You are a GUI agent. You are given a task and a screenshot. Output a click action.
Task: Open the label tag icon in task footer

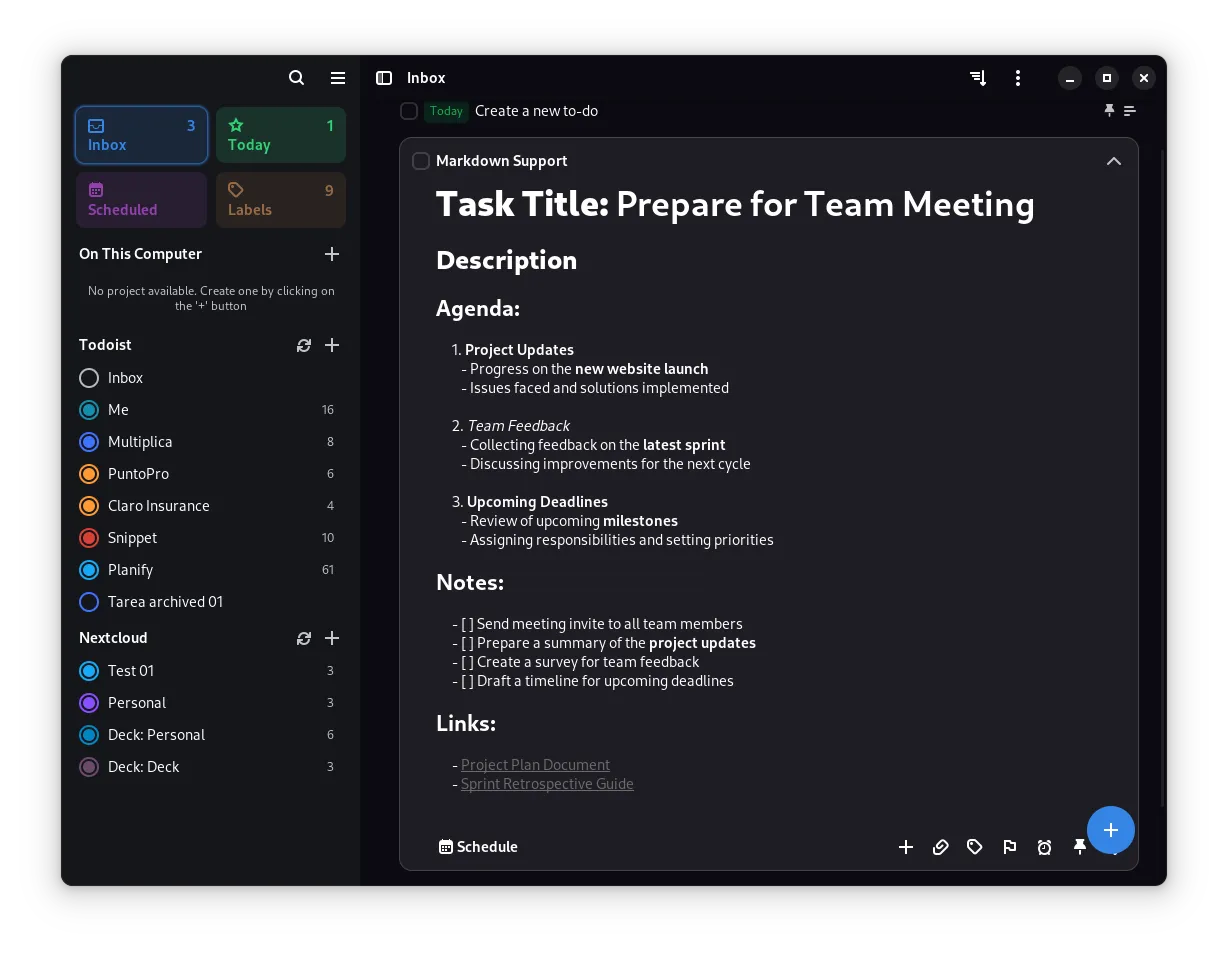point(975,847)
